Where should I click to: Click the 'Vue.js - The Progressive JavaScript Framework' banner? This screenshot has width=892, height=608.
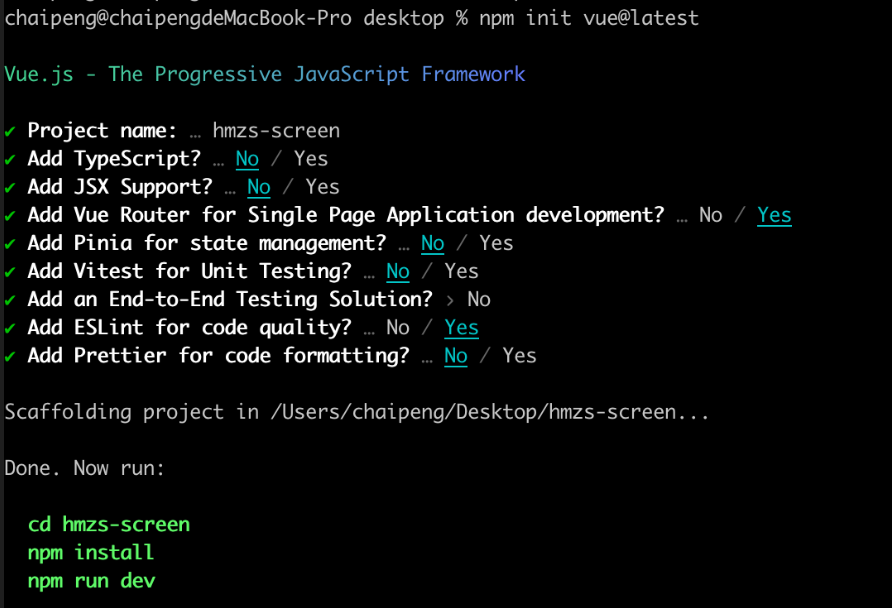[265, 75]
